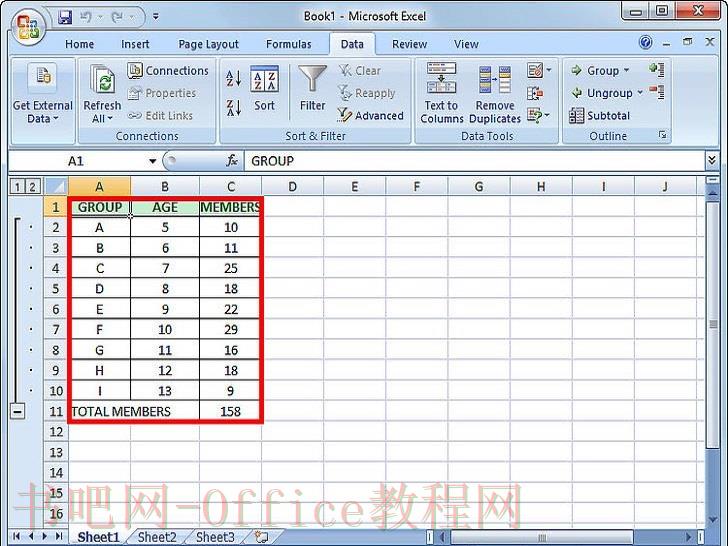Toggle the Filter funnel
The image size is (728, 546).
point(312,89)
